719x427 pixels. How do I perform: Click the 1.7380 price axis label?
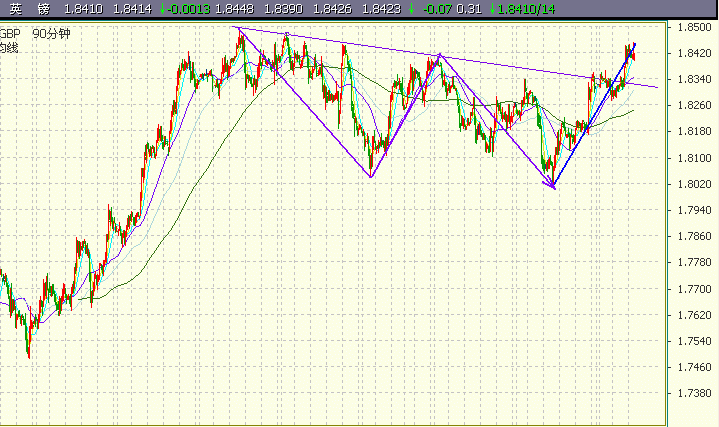[x=694, y=394]
